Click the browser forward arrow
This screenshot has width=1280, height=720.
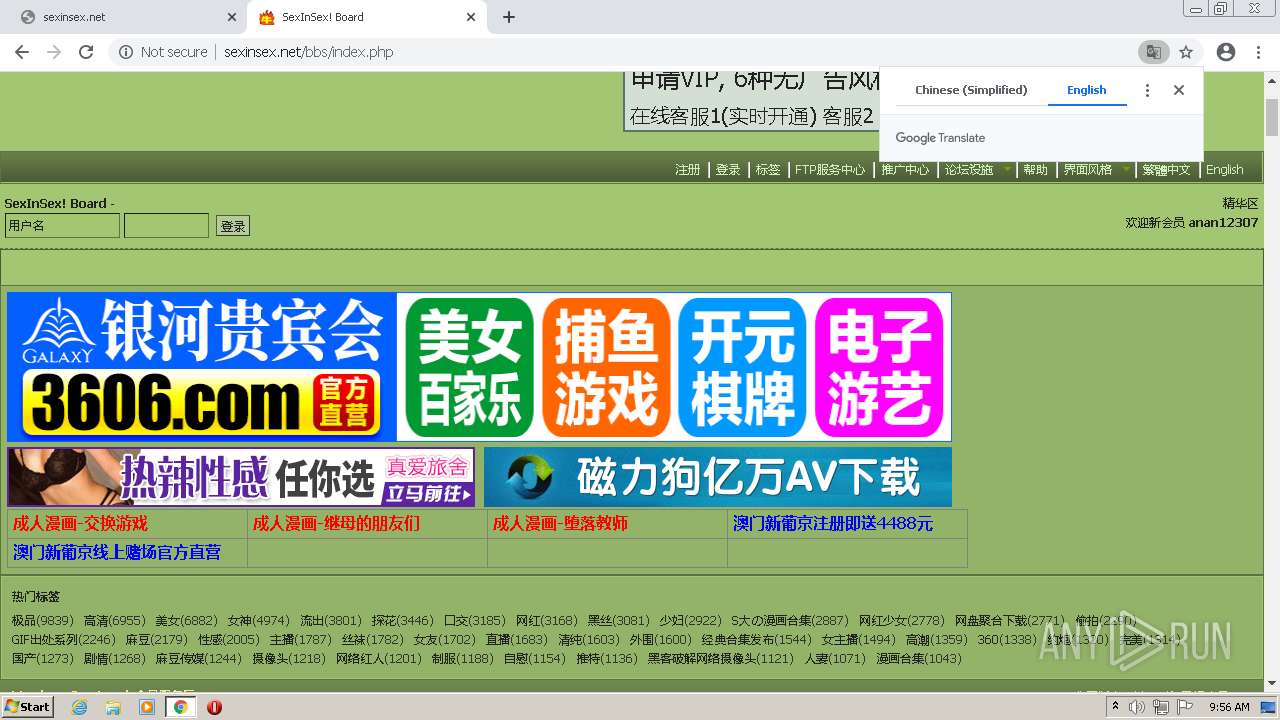pyautogui.click(x=53, y=52)
